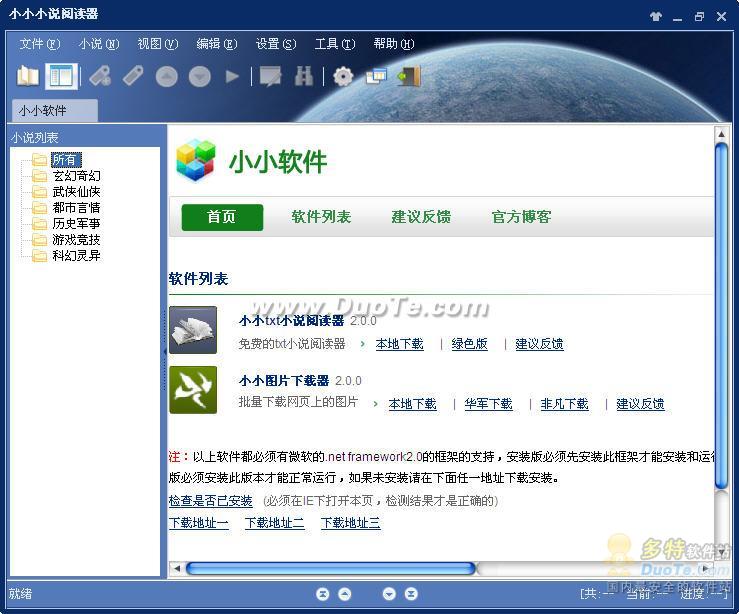Click the 绿色版 download link
This screenshot has width=739, height=614.
pyautogui.click(x=469, y=344)
